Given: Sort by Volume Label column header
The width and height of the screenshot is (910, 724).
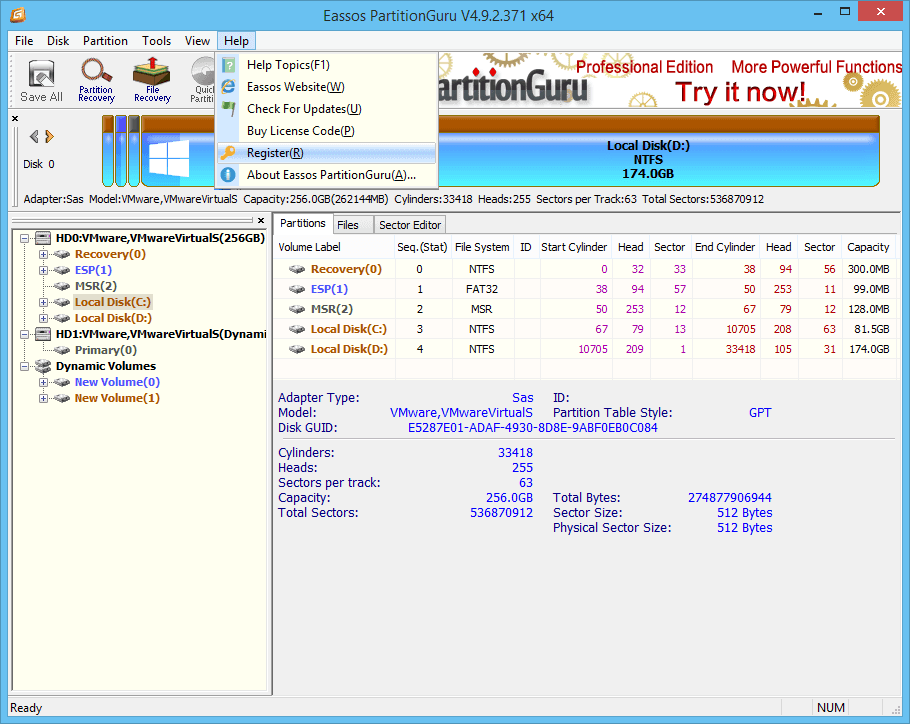Looking at the screenshot, I should pos(335,247).
